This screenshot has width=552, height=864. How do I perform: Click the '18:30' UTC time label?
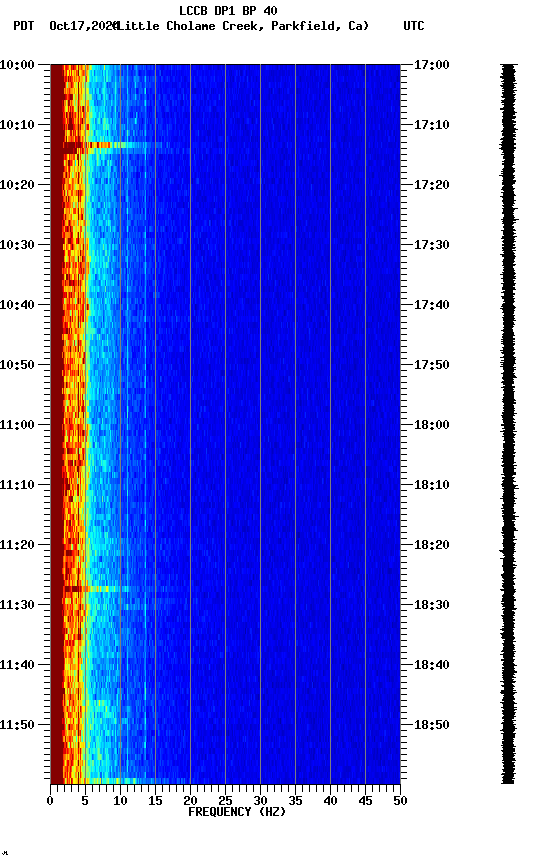[x=432, y=606]
